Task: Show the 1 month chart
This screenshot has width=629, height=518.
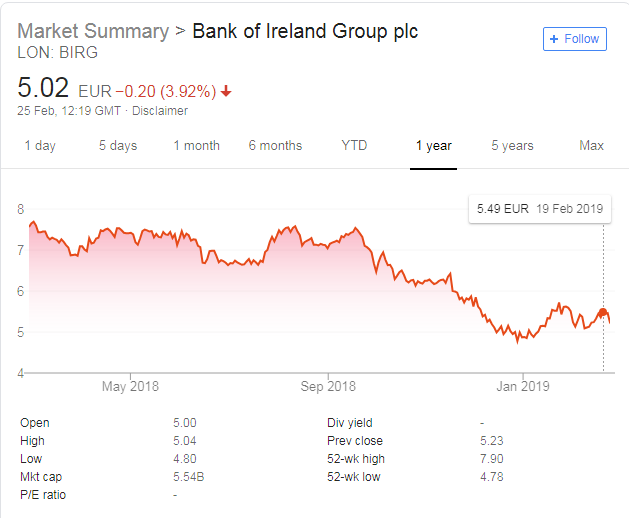Action: tap(196, 146)
